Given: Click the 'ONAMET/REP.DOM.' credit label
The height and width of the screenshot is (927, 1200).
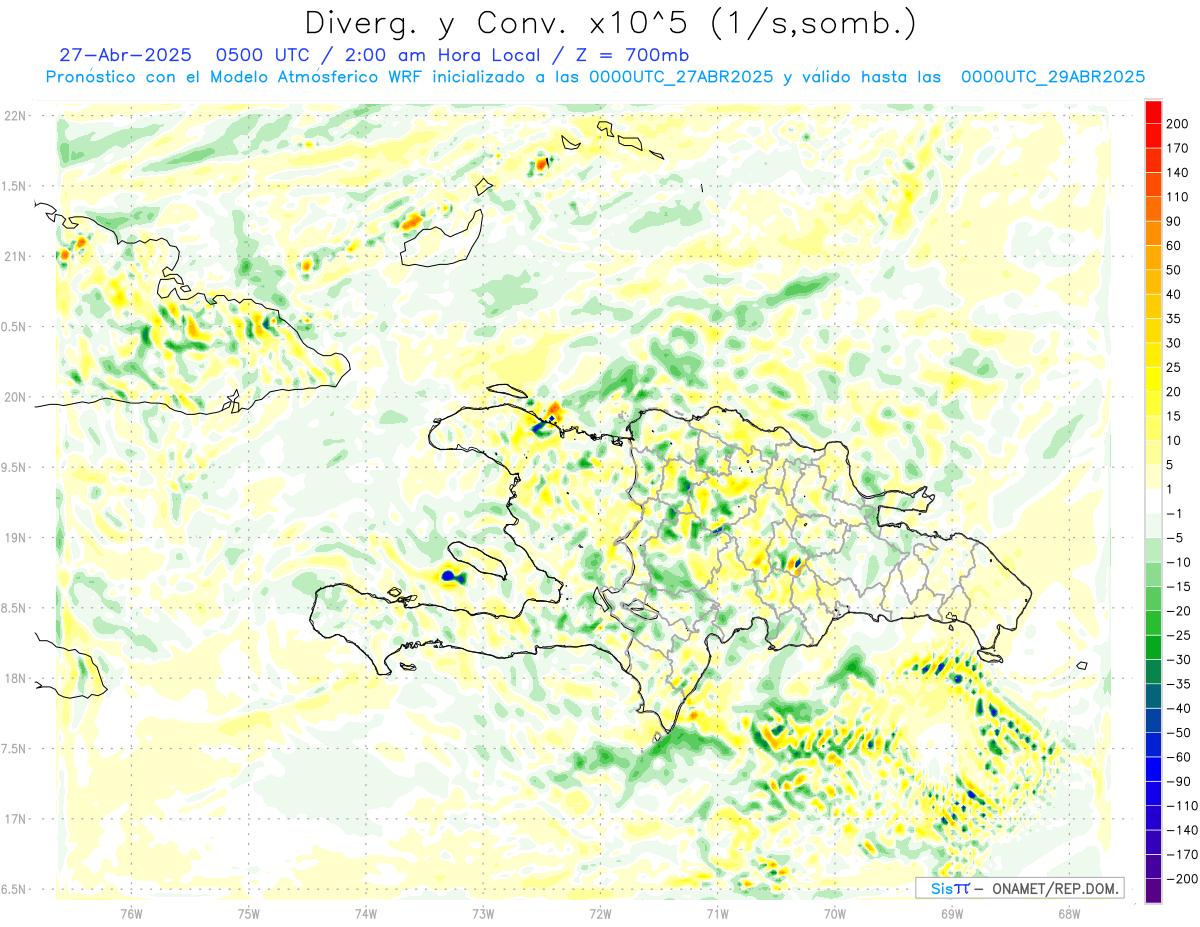Looking at the screenshot, I should pyautogui.click(x=1056, y=889).
